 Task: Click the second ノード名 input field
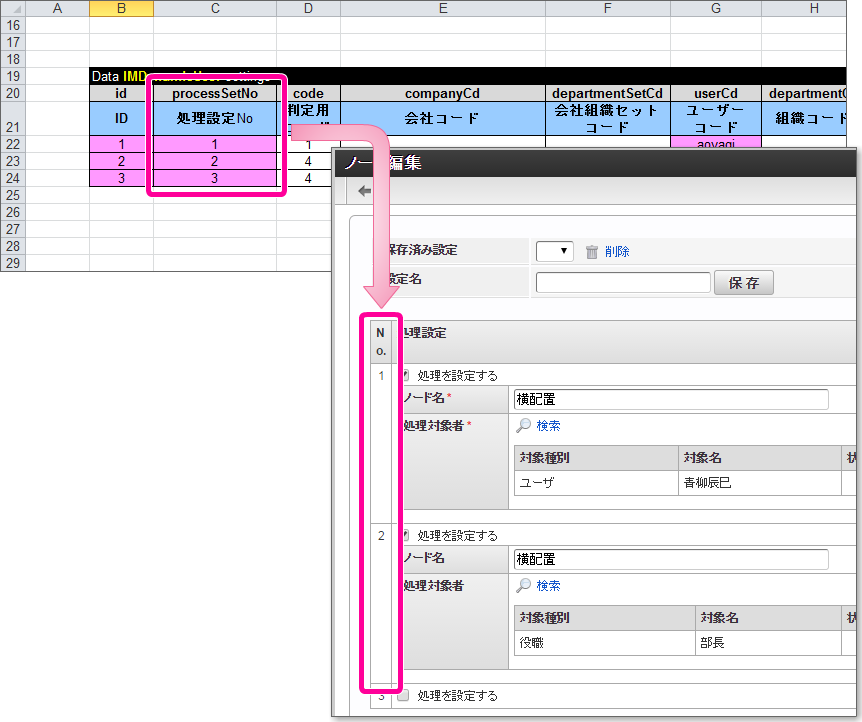[x=670, y=560]
